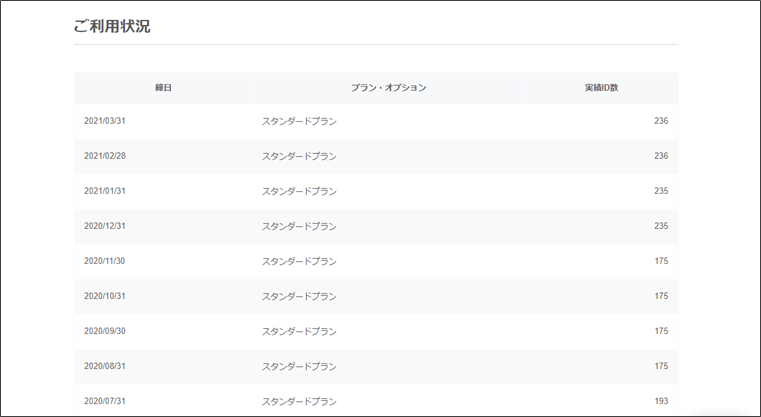The width and height of the screenshot is (761, 417).
Task: Select the 2020/10/31 date cell
Action: 105,296
